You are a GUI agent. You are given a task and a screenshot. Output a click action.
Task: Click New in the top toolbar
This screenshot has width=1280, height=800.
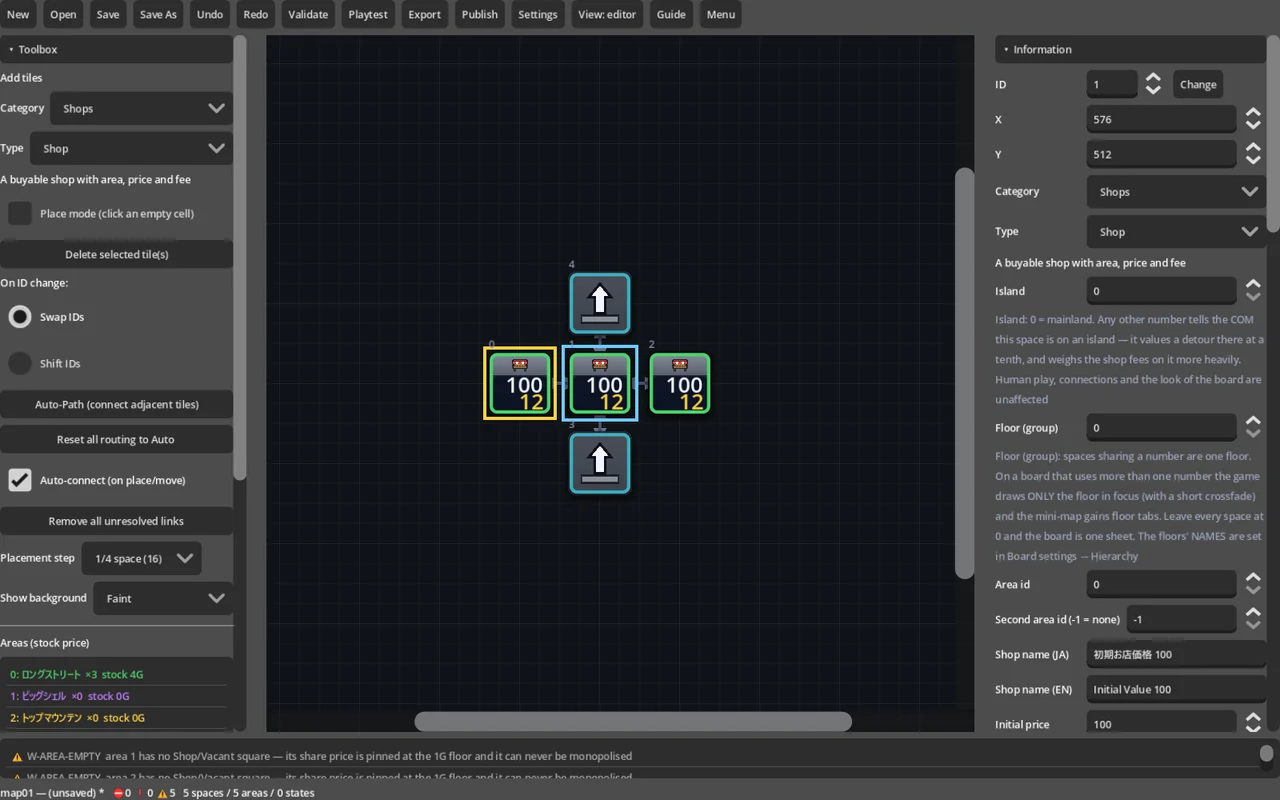point(18,14)
